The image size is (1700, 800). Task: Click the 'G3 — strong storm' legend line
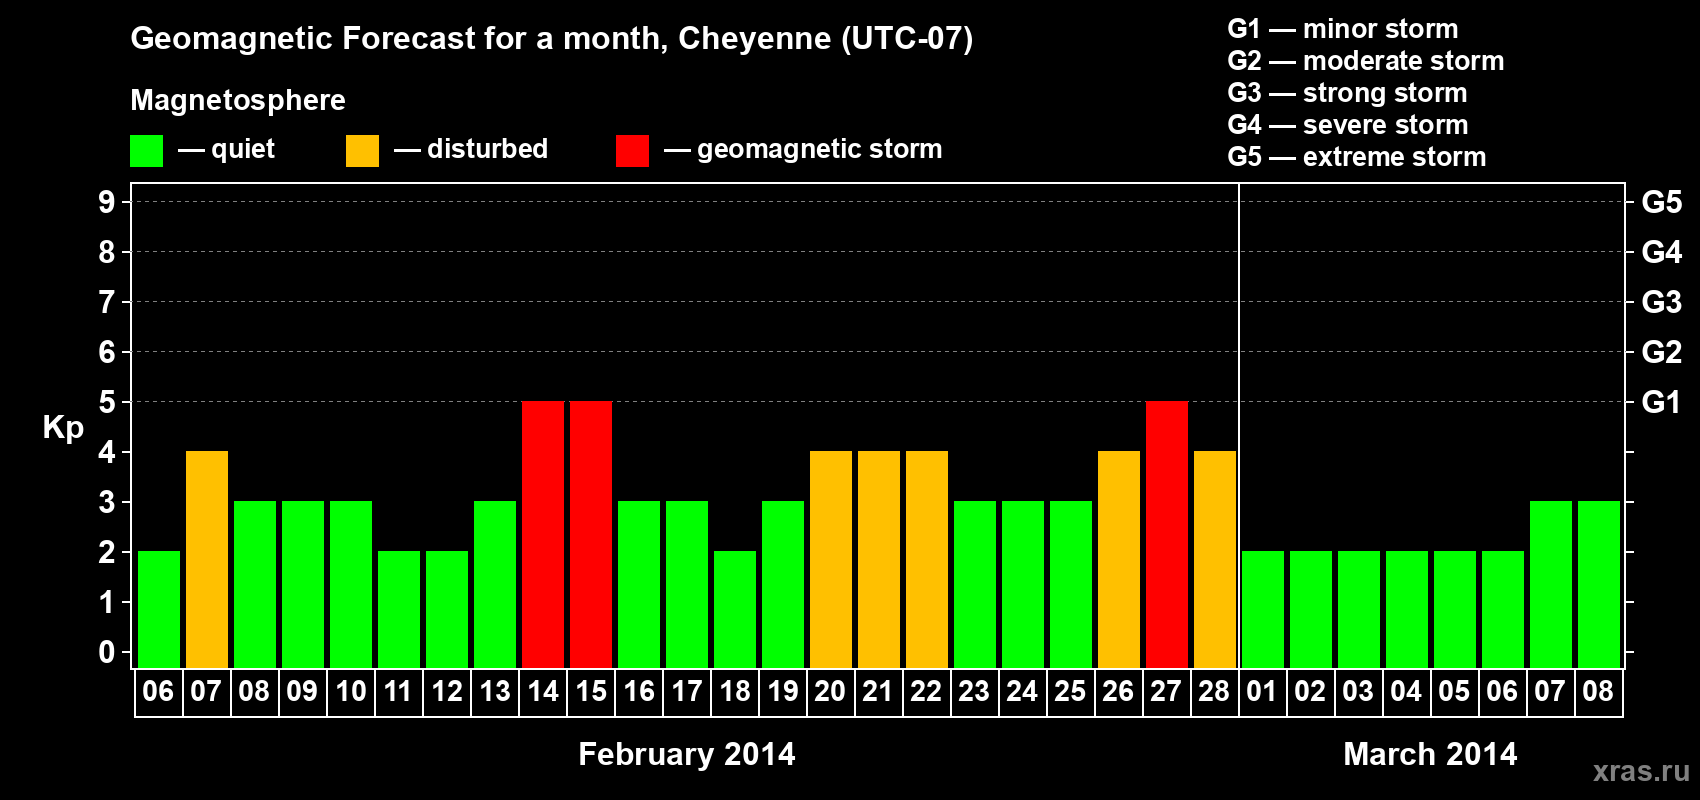(1348, 93)
